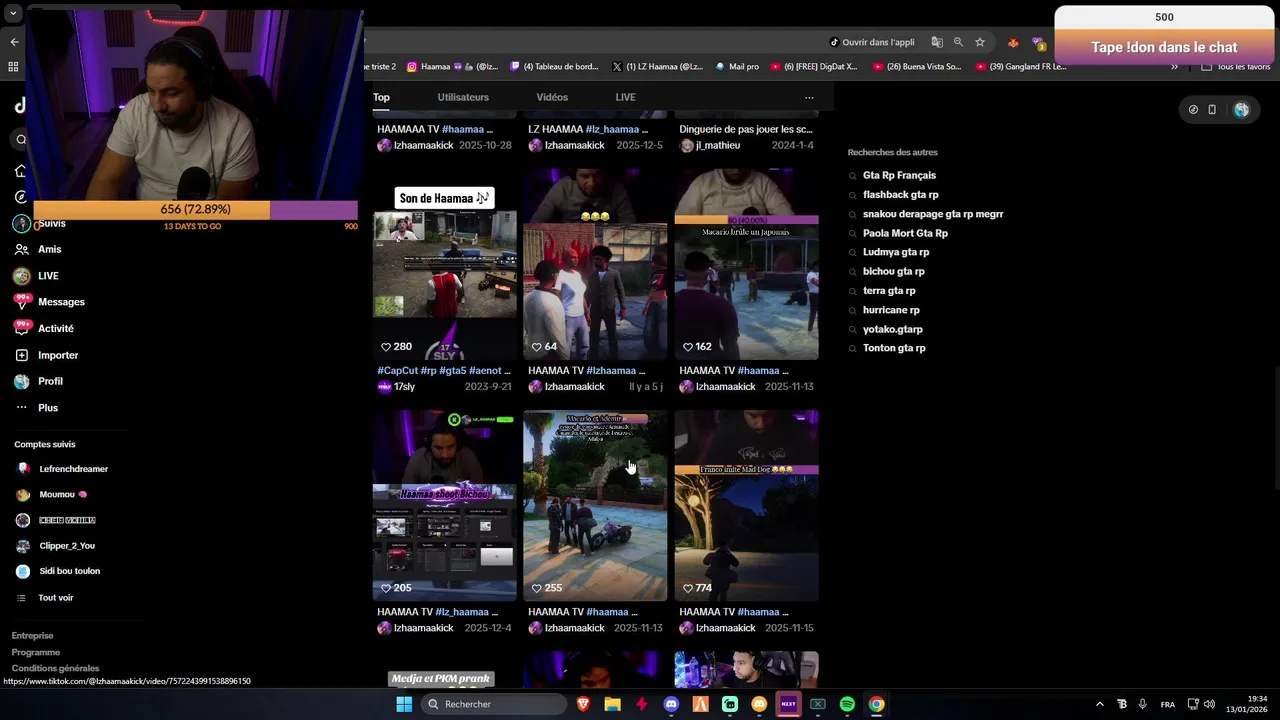Search suggestion flashback gta rp

tap(901, 195)
